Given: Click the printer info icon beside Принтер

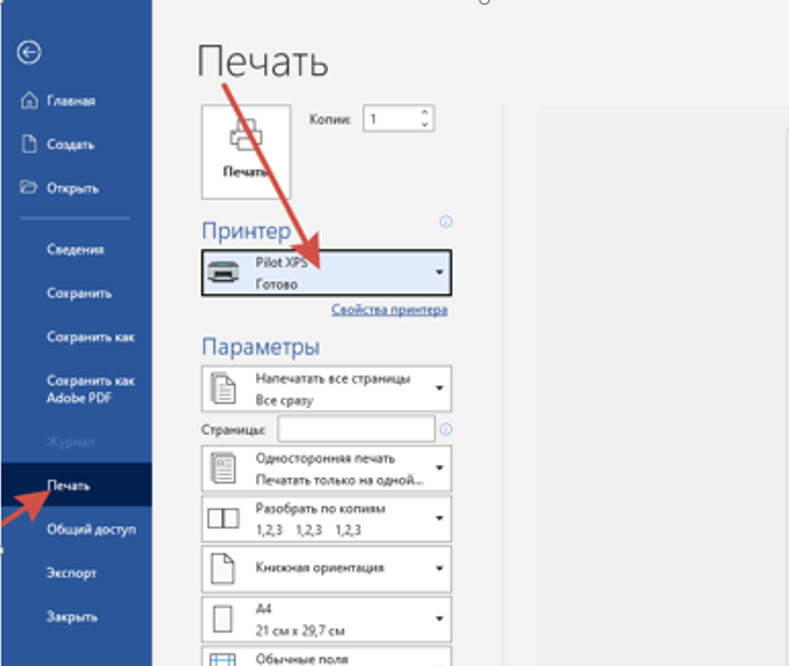Looking at the screenshot, I should (x=446, y=222).
